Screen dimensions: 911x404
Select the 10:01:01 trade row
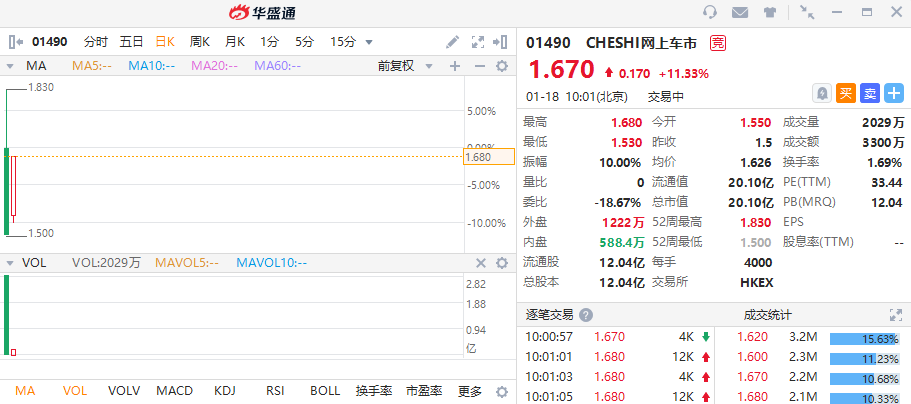coord(618,357)
